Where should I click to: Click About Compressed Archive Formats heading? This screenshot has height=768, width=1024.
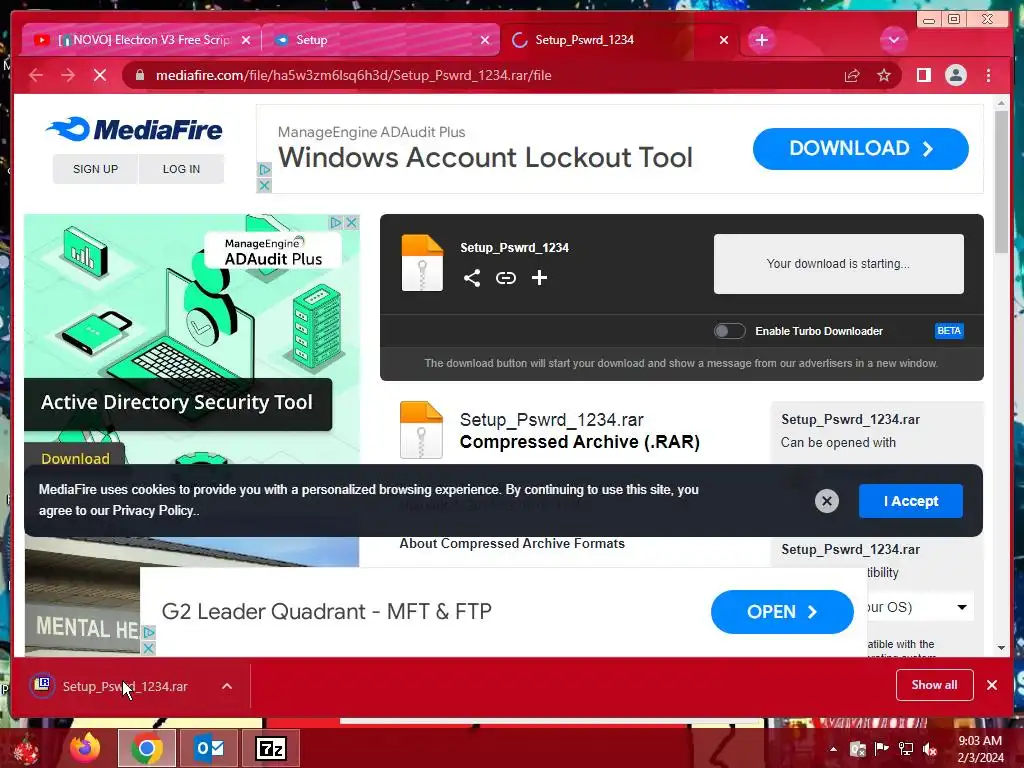(x=512, y=543)
